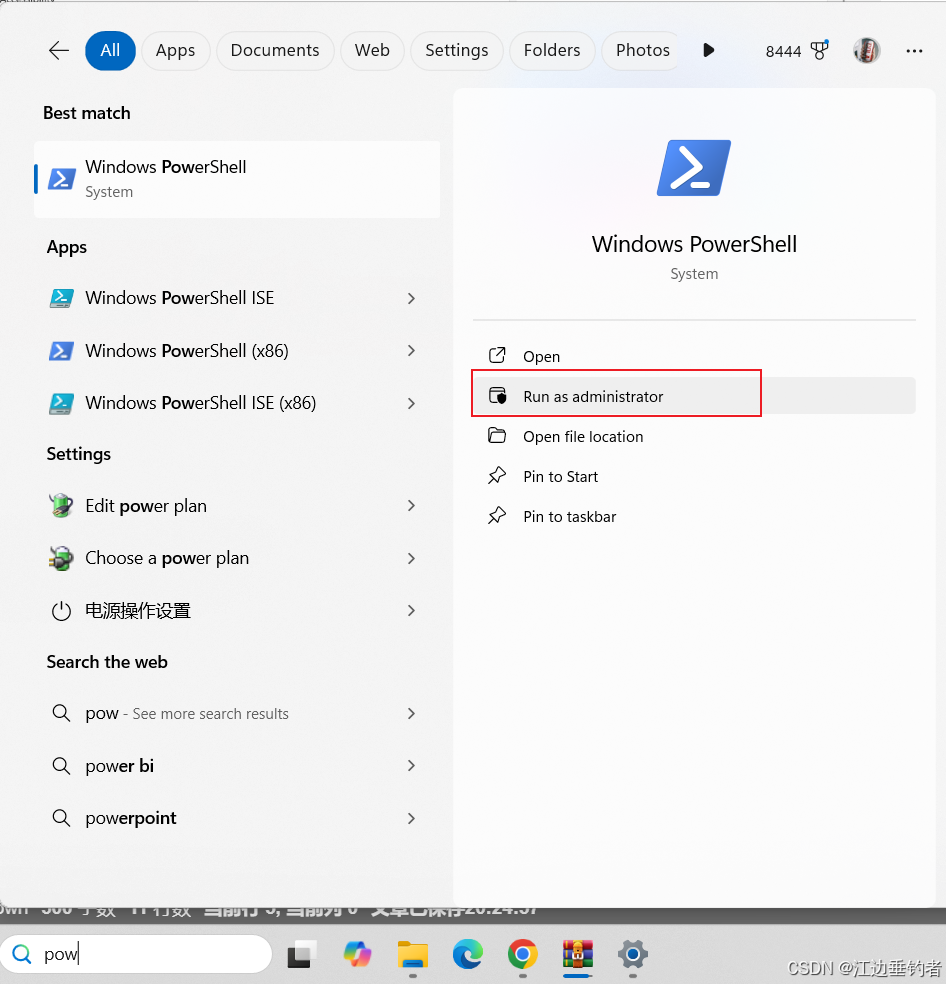
Task: Switch to the Photos filter tab
Action: point(642,50)
